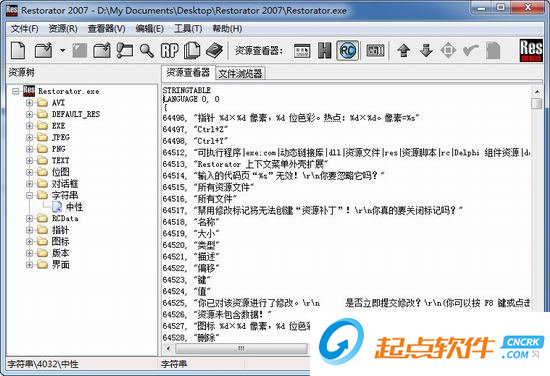Click the Restorator title bar app icon
Viewport: 550px width, 376px height.
click(x=12, y=11)
